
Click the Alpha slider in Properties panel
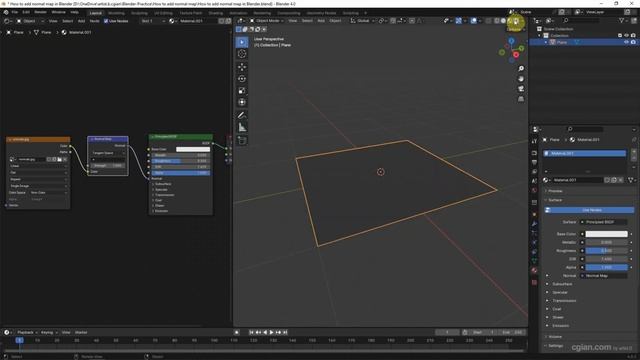pos(606,268)
